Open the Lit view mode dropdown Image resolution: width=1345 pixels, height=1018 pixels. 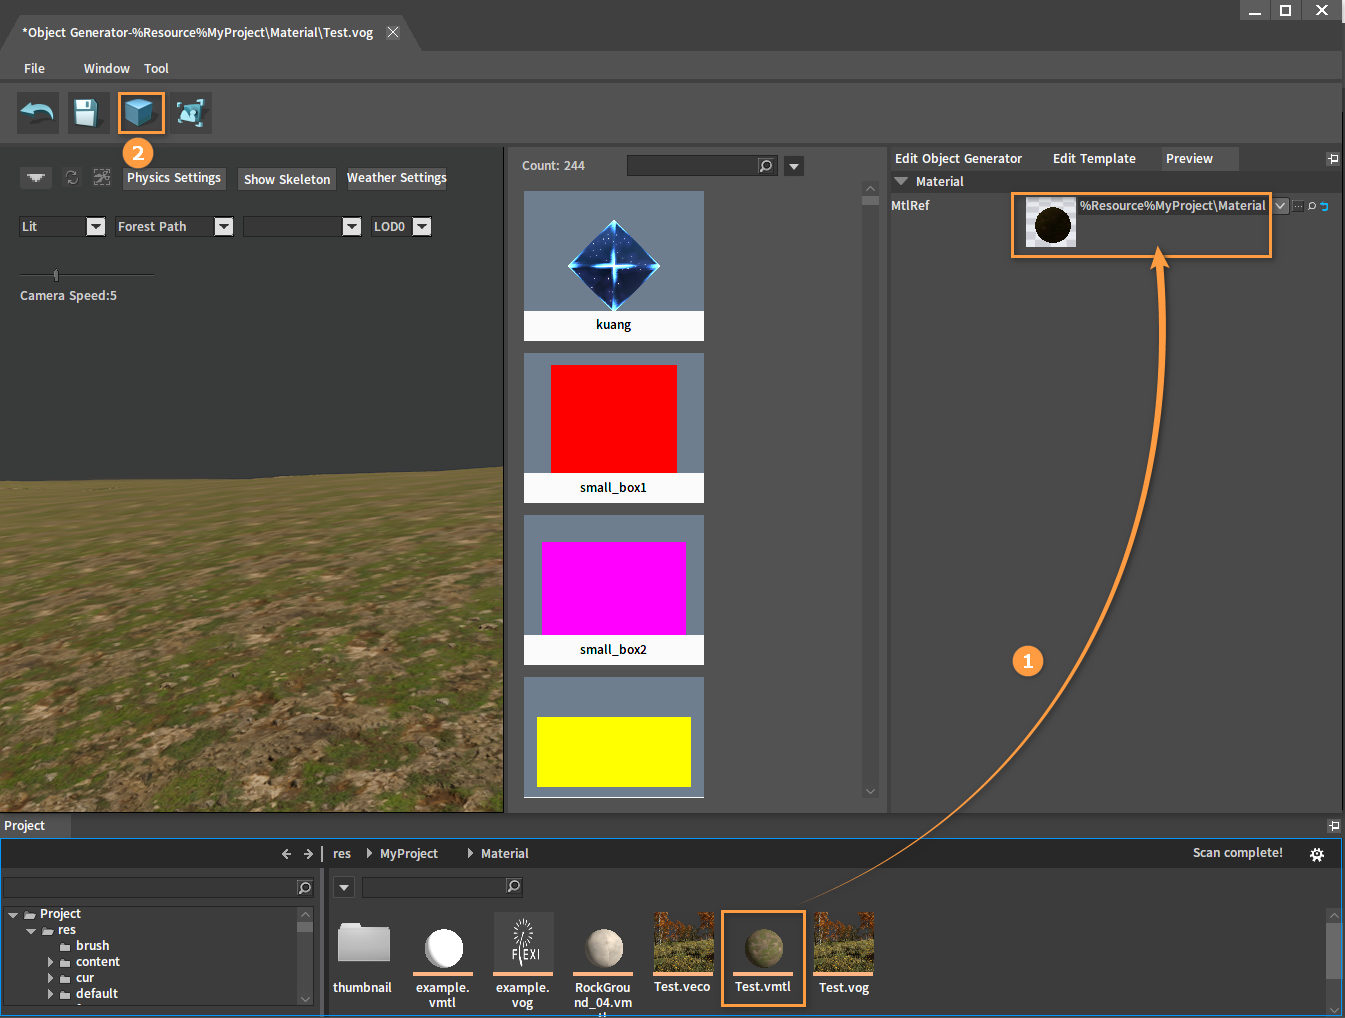click(x=95, y=227)
